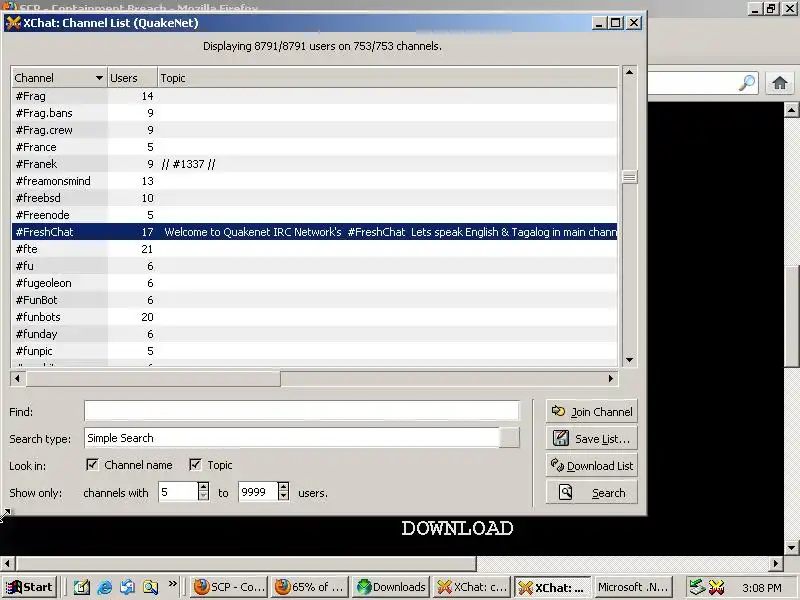The image size is (800, 600).
Task: Click the Outlook Express quick launch icon
Action: [x=128, y=587]
